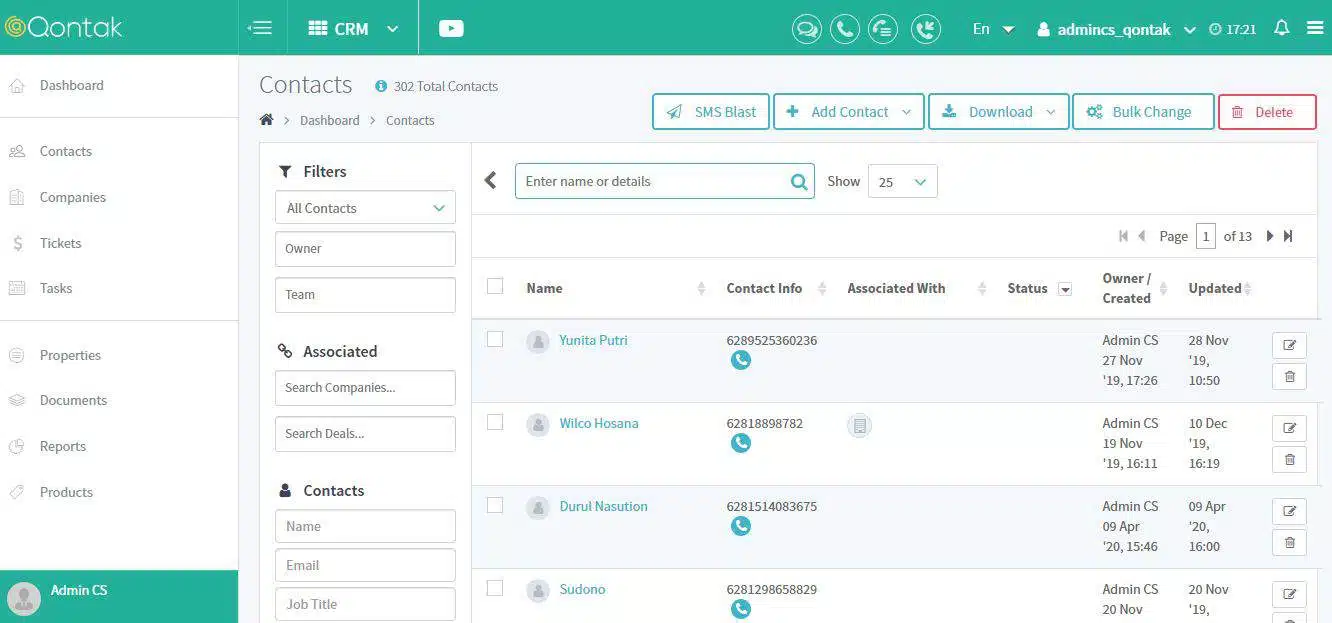The height and width of the screenshot is (623, 1332).
Task: Go to the previous page of contacts
Action: [x=1142, y=236]
